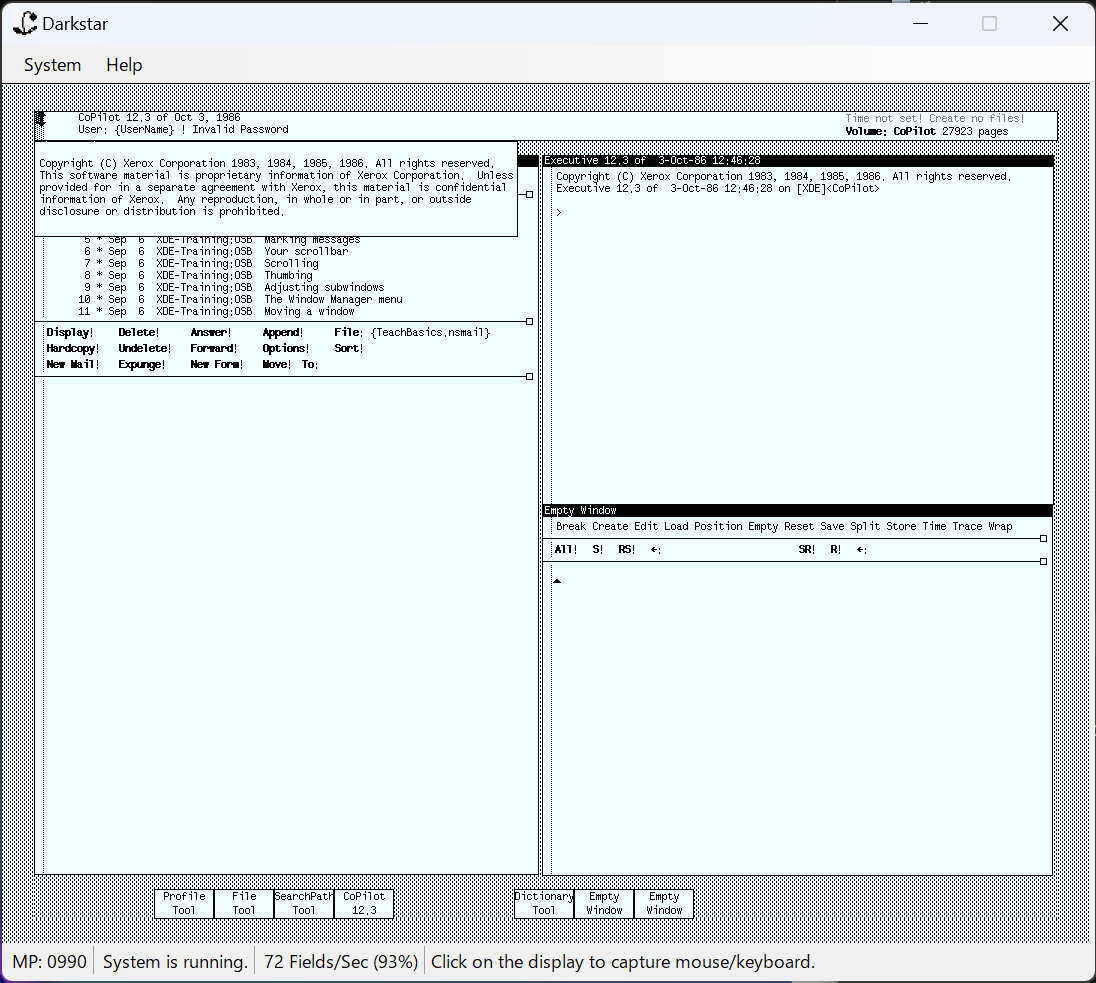Click Save in Empty Window menu
1096x983 pixels.
pos(832,526)
